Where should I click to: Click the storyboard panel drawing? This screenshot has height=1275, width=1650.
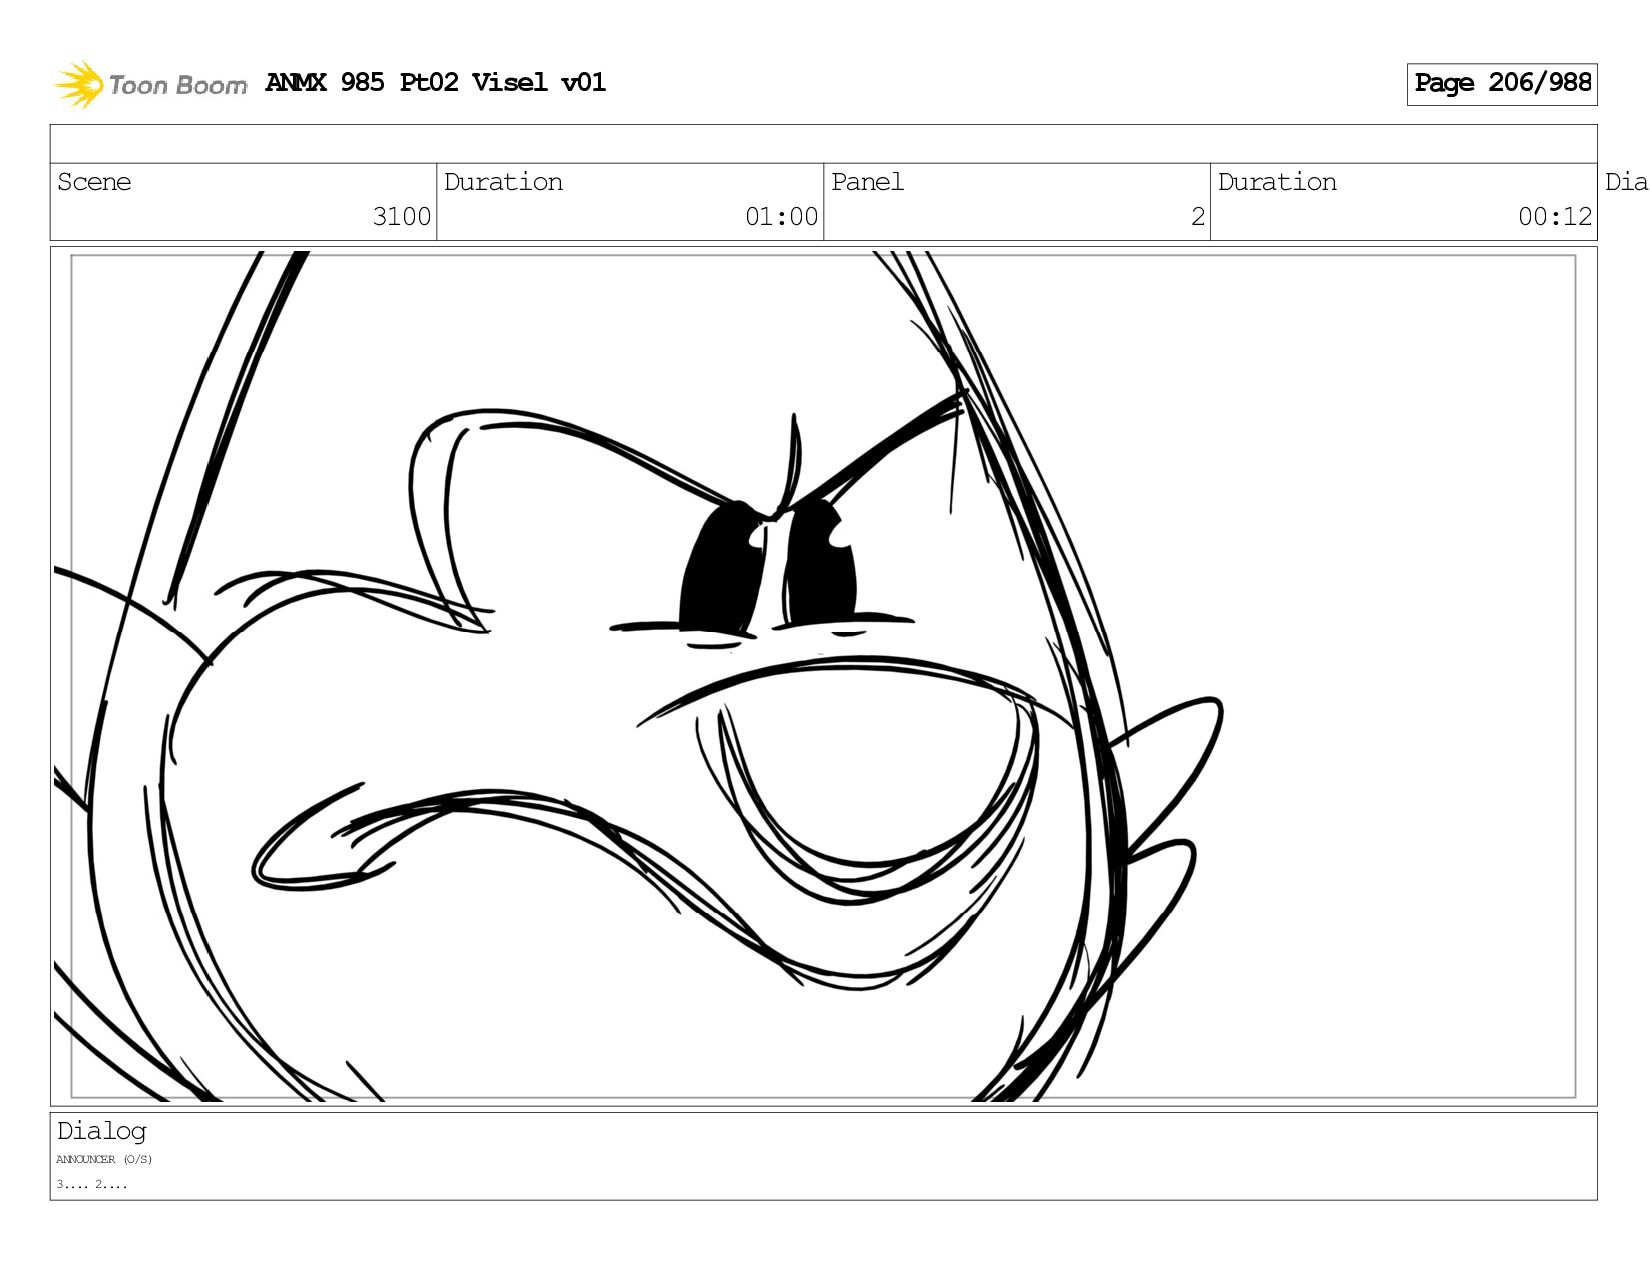pos(823,676)
